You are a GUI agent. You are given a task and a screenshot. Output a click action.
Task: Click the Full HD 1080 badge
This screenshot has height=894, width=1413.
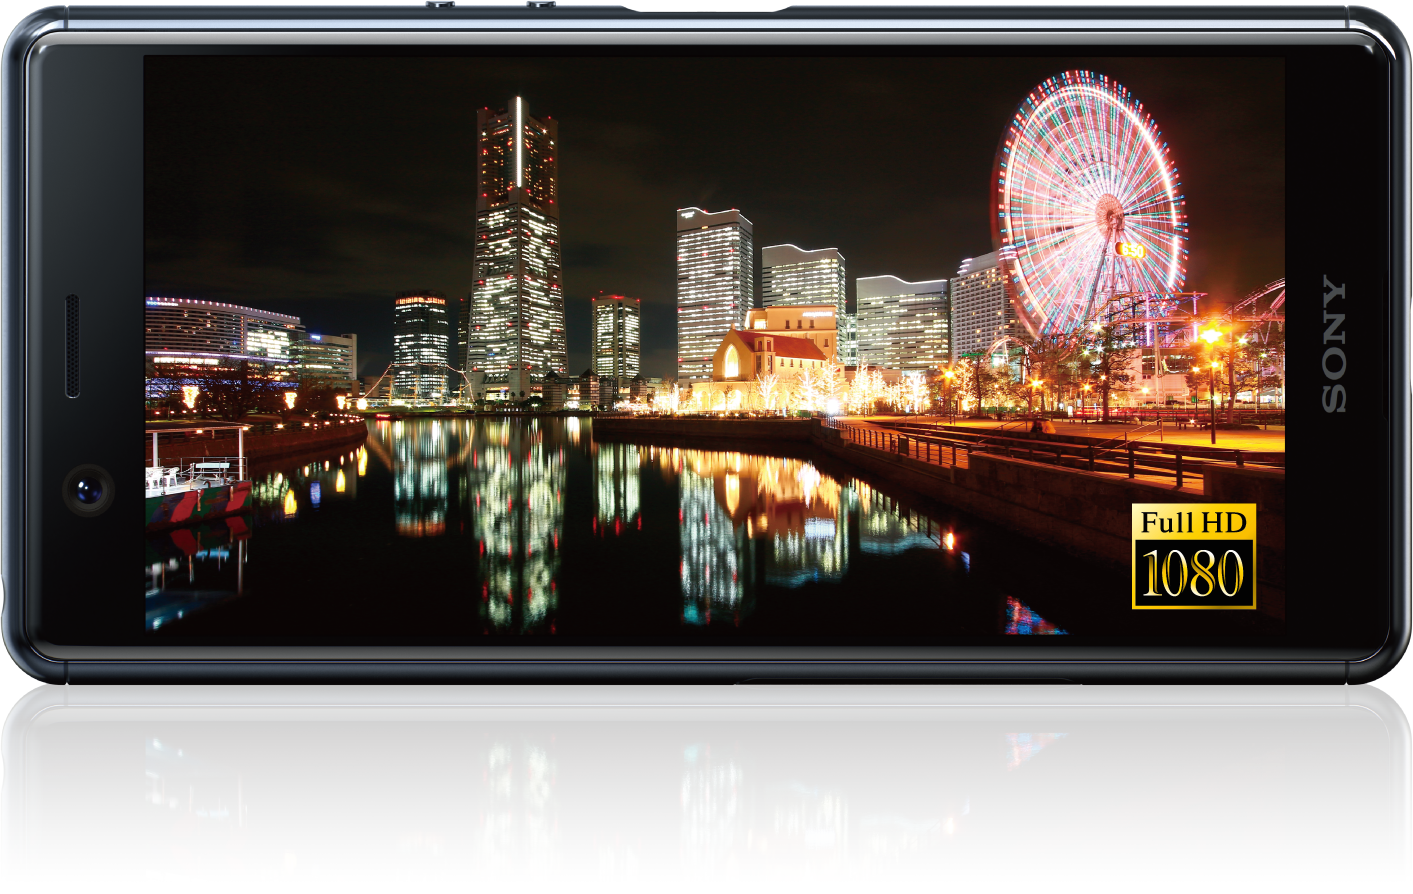click(1193, 556)
